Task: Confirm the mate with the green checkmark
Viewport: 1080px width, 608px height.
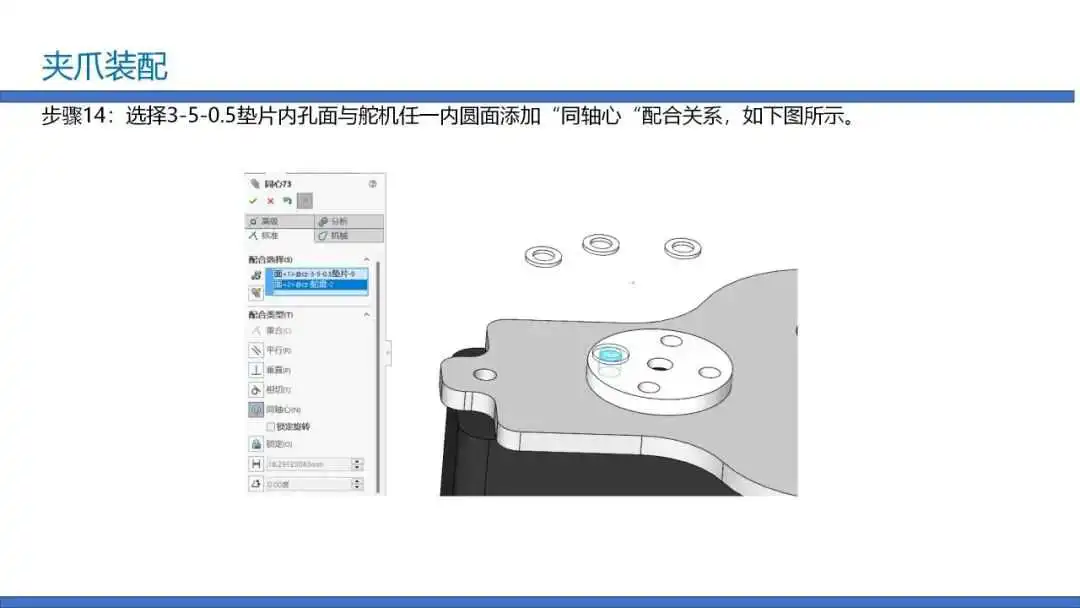Action: pyautogui.click(x=253, y=201)
